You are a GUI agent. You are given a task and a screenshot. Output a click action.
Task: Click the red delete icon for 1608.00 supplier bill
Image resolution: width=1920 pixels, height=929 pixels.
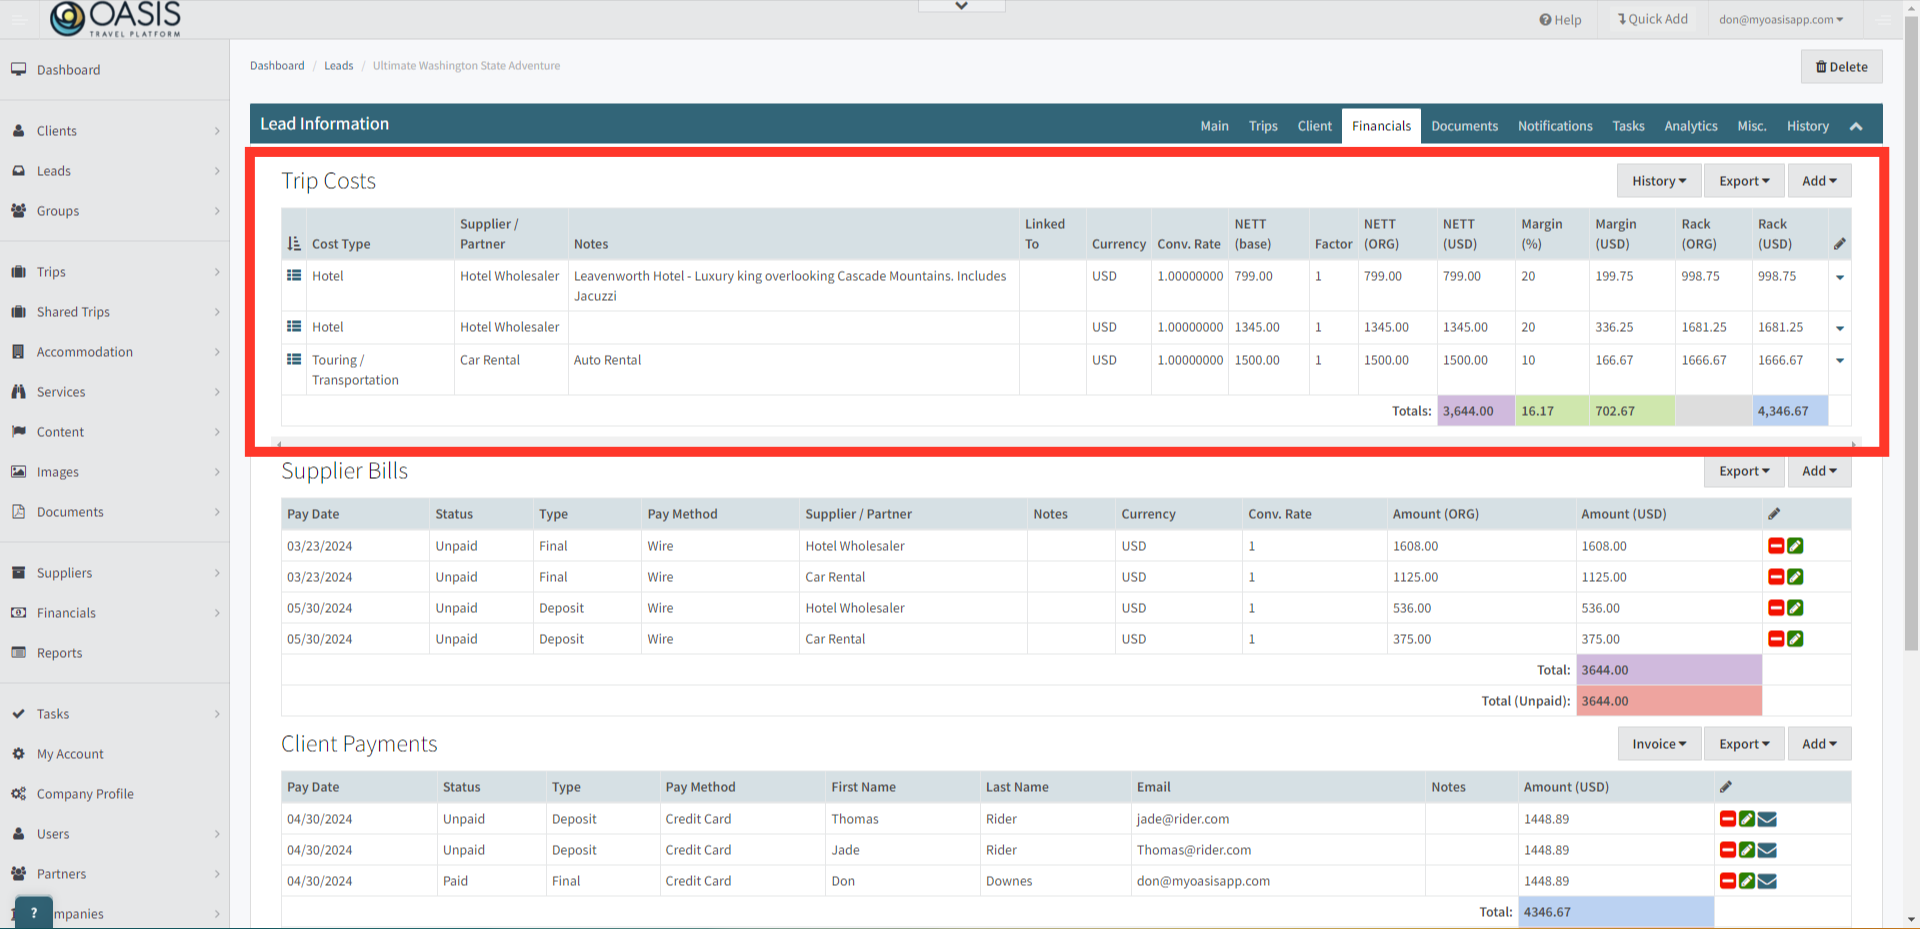(x=1776, y=546)
